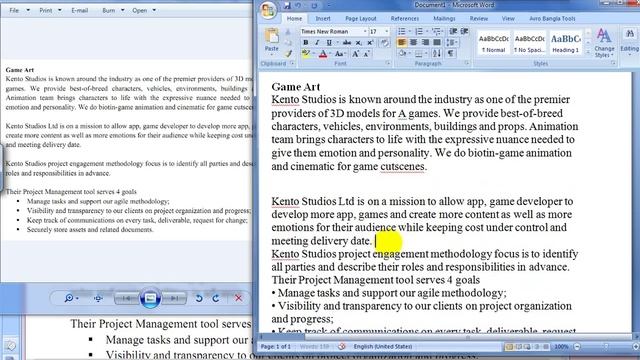The image size is (640, 360).
Task: Select the Normal style
Action: [494, 43]
